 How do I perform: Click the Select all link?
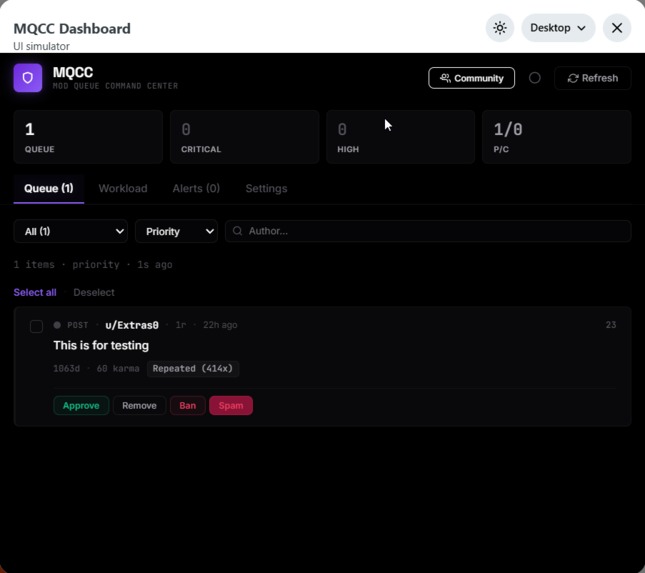pyautogui.click(x=35, y=292)
